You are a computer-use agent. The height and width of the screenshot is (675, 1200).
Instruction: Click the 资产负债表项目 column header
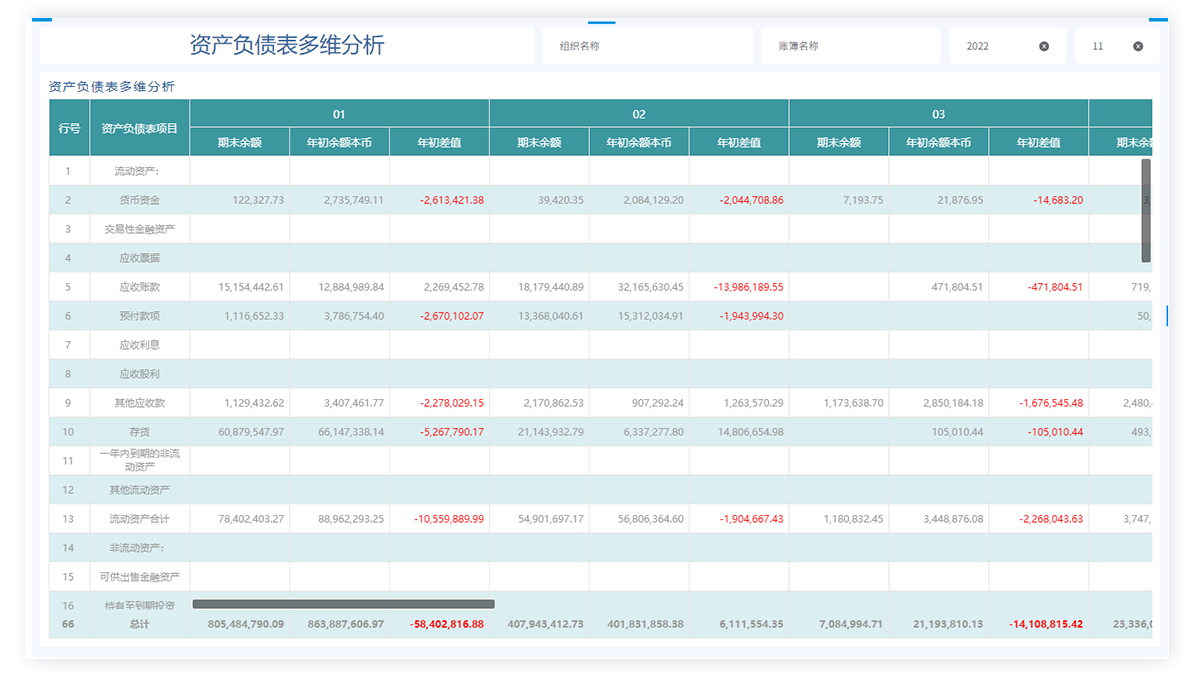139,128
